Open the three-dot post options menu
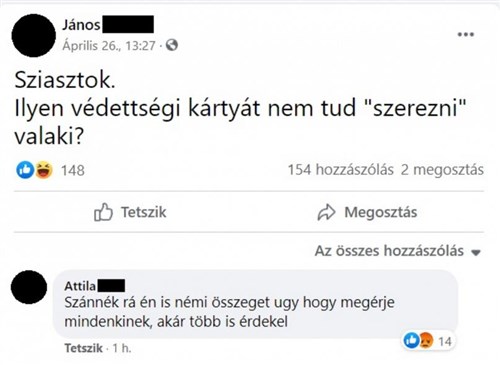The image size is (500, 365). click(x=466, y=34)
